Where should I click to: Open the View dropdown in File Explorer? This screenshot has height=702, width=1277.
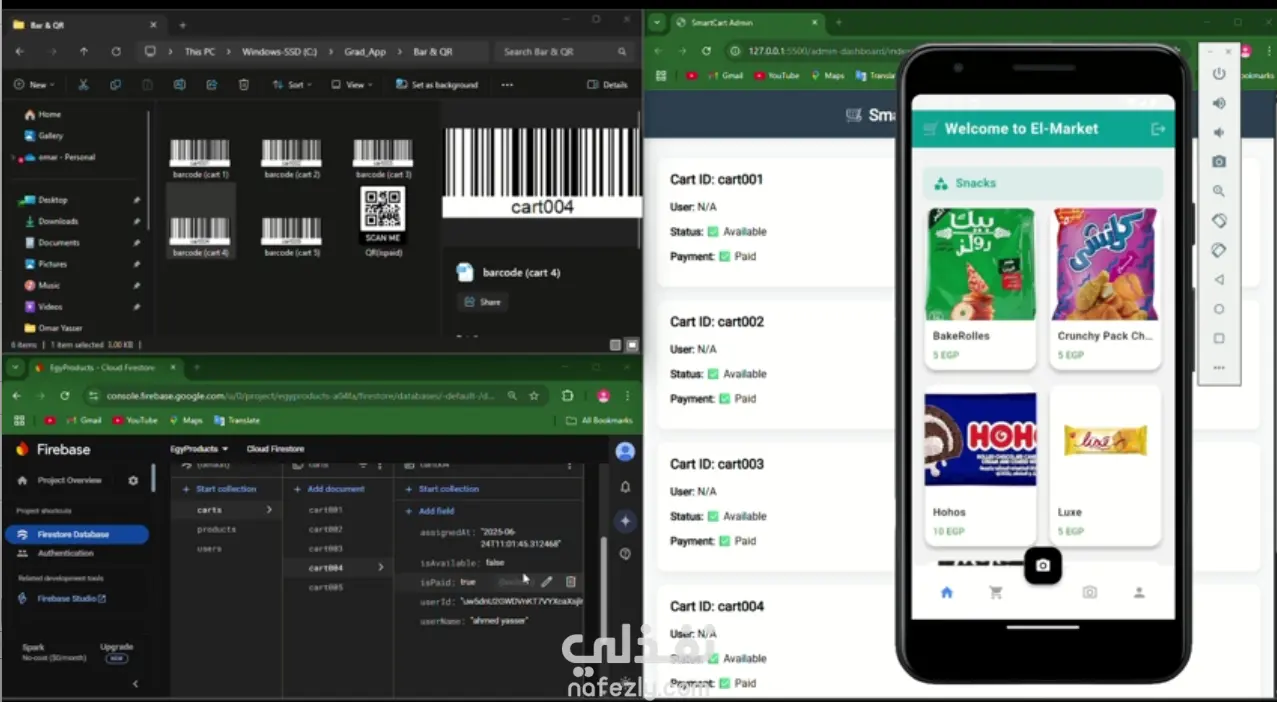pyautogui.click(x=350, y=85)
